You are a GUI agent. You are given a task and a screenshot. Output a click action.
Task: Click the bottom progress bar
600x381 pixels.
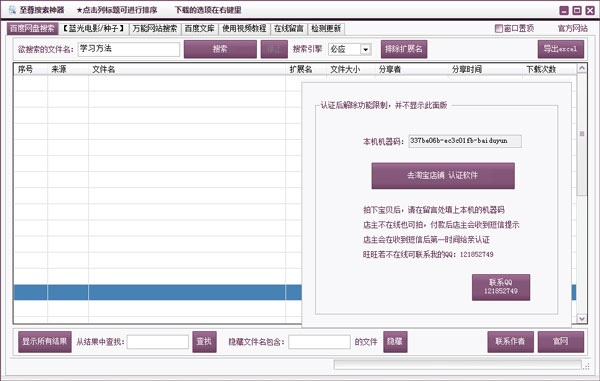pos(457,365)
